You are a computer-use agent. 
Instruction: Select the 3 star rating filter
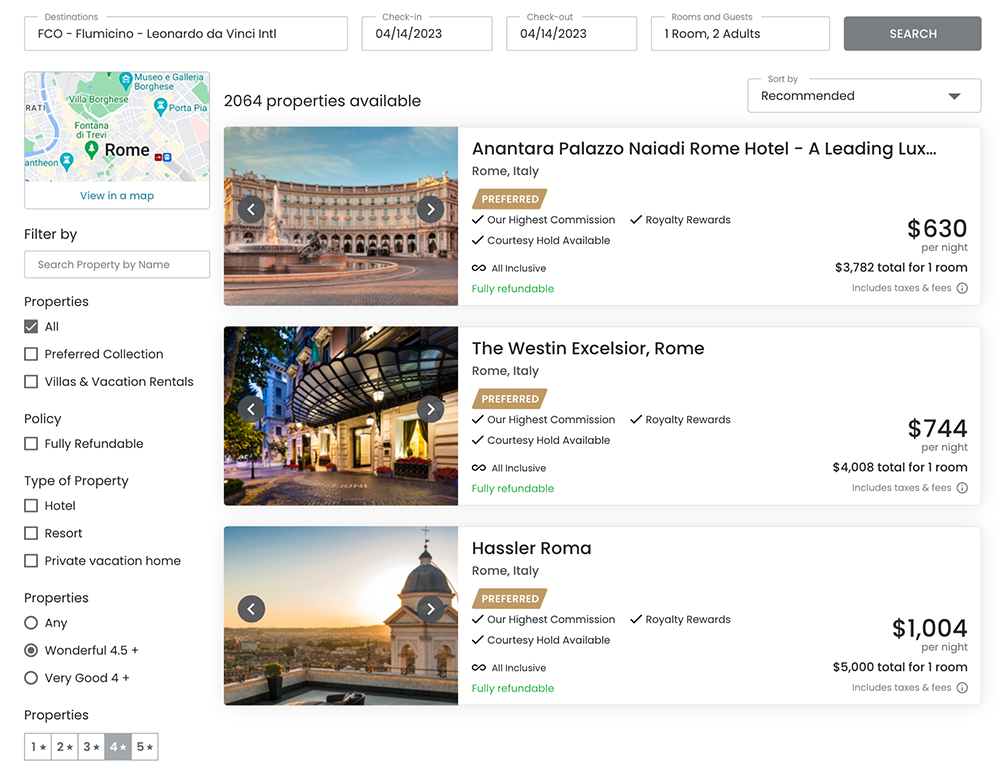[92, 747]
